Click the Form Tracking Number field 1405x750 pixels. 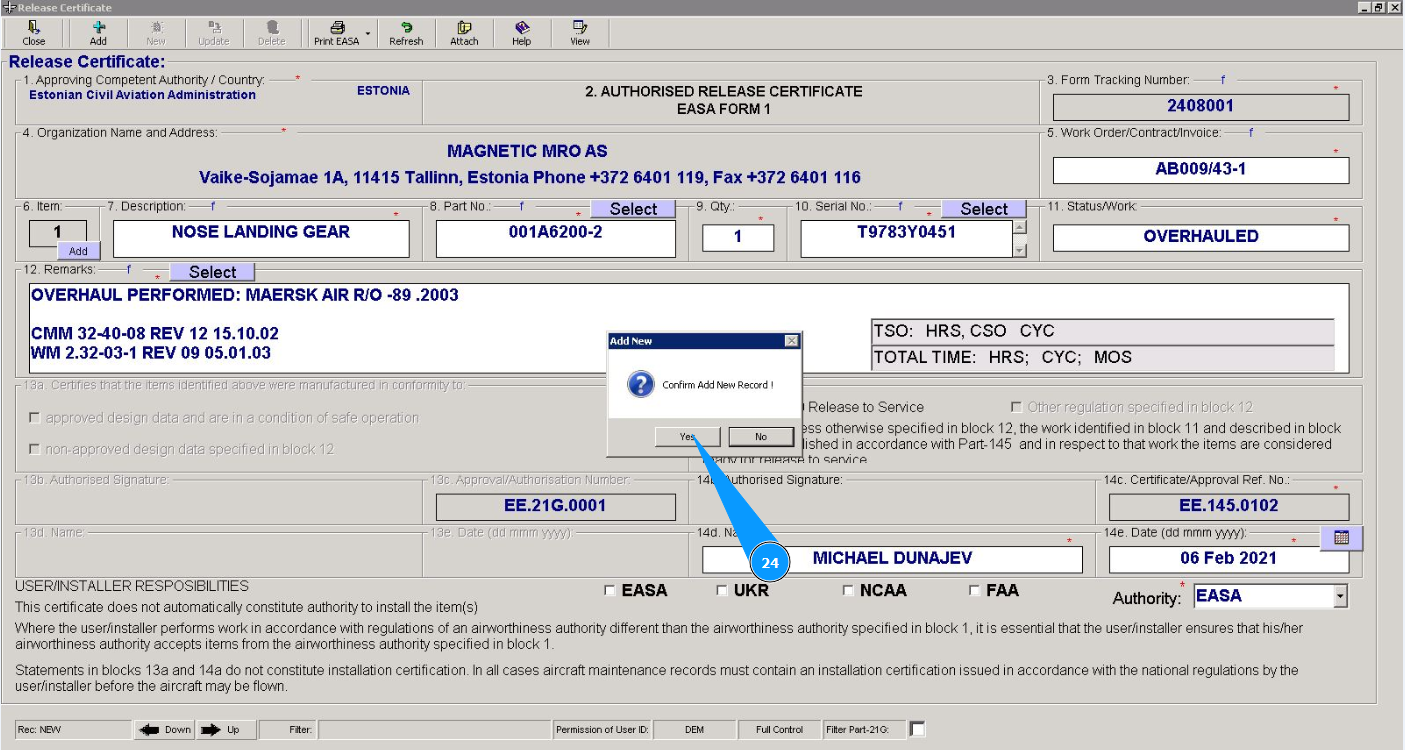[x=1200, y=106]
